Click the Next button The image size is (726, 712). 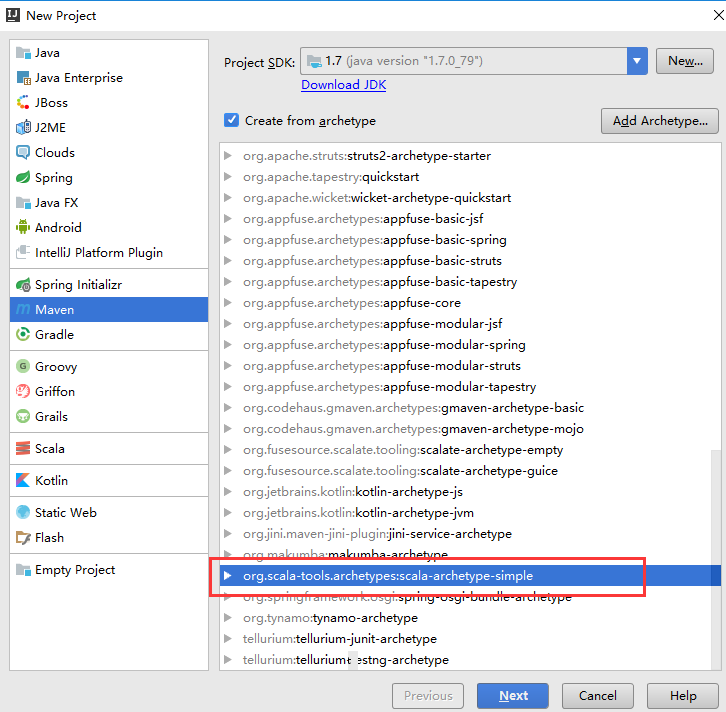[513, 696]
